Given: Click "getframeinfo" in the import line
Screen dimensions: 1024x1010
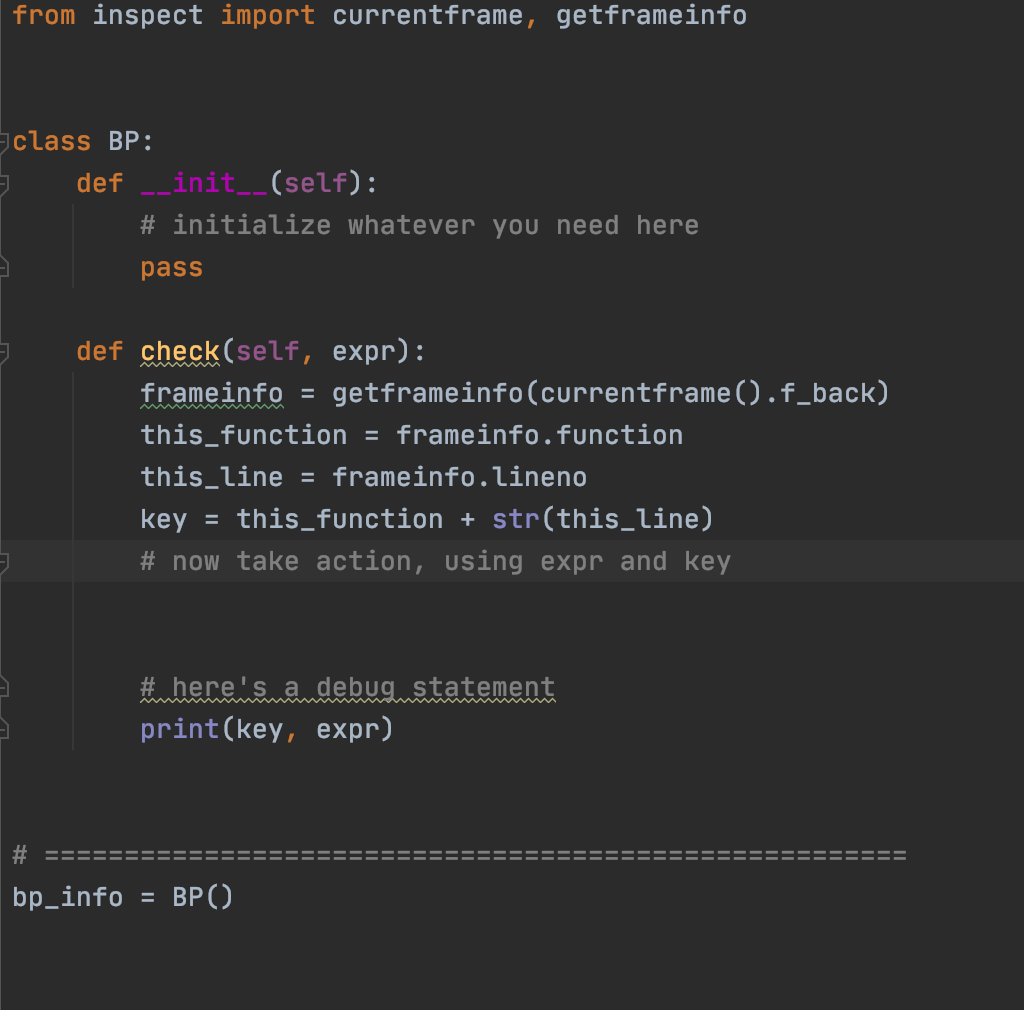Looking at the screenshot, I should (651, 15).
